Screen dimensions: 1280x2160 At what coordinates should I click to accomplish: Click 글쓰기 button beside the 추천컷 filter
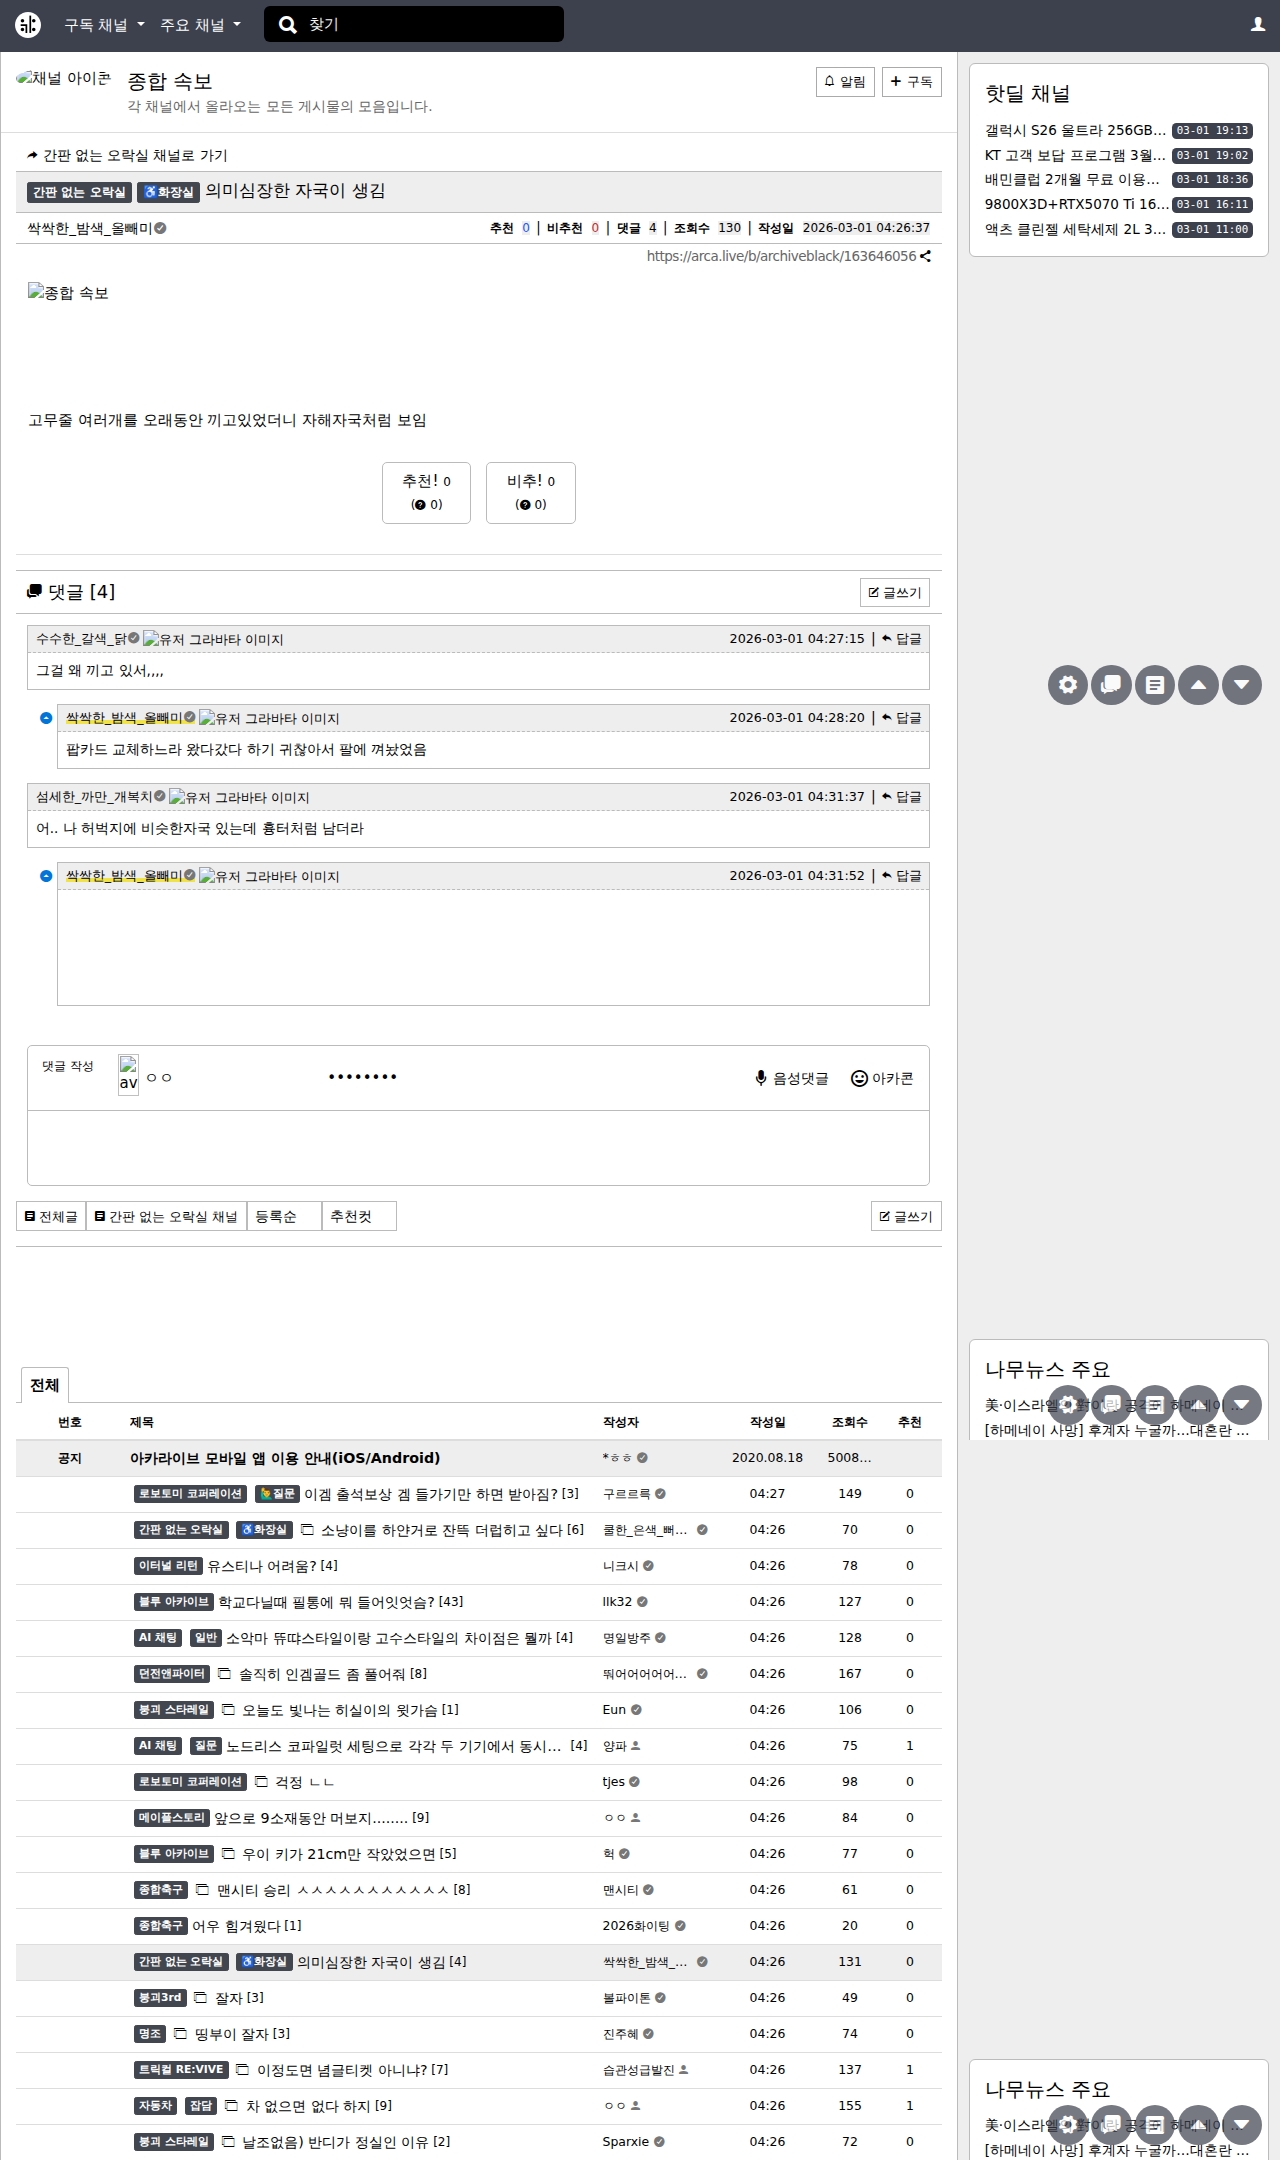pyautogui.click(x=906, y=1216)
